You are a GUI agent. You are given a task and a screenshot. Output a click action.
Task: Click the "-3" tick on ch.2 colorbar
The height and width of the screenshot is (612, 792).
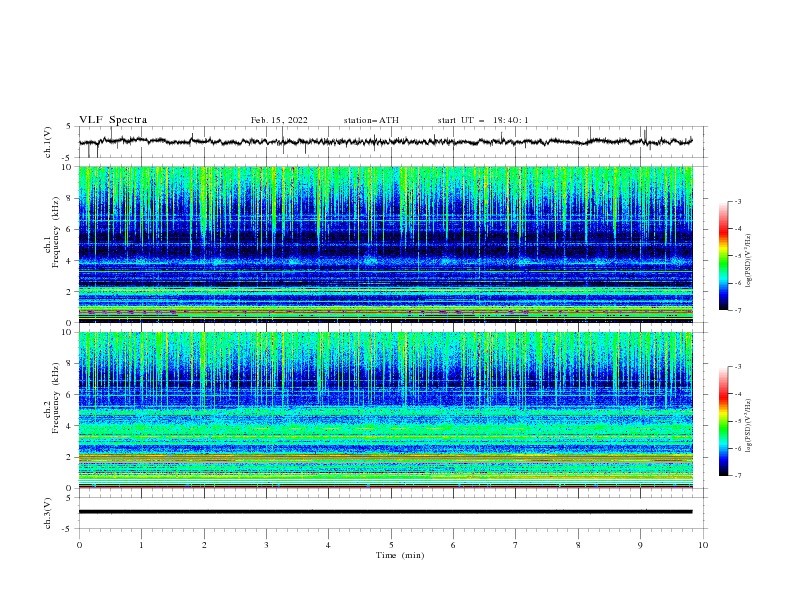pyautogui.click(x=737, y=367)
